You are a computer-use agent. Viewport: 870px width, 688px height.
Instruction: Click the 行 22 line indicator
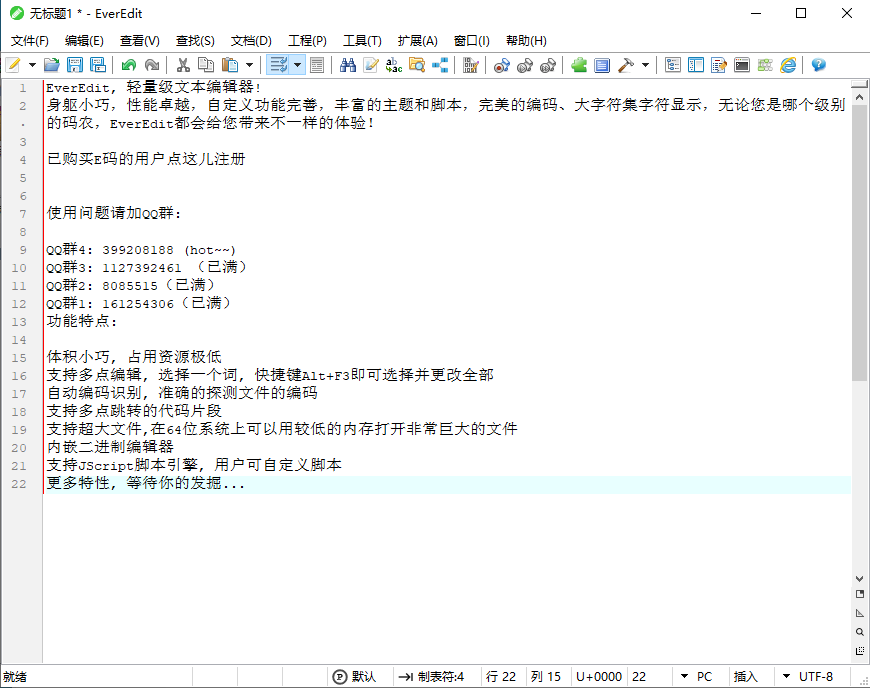tap(501, 677)
